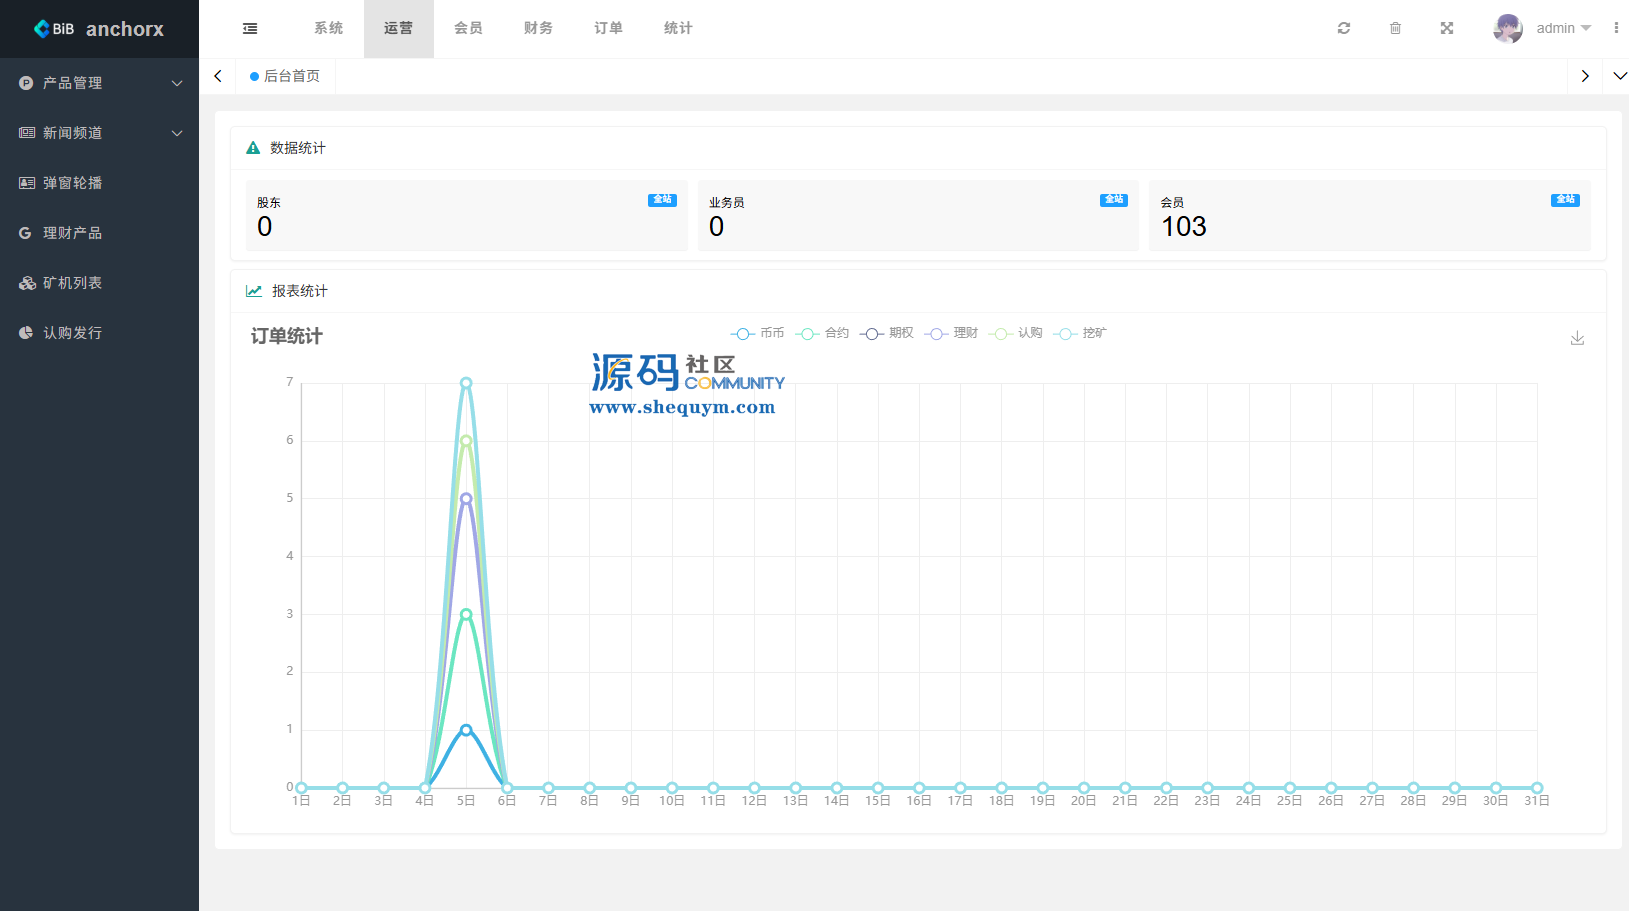Hide the 挖矿 series from the chart

(1081, 334)
